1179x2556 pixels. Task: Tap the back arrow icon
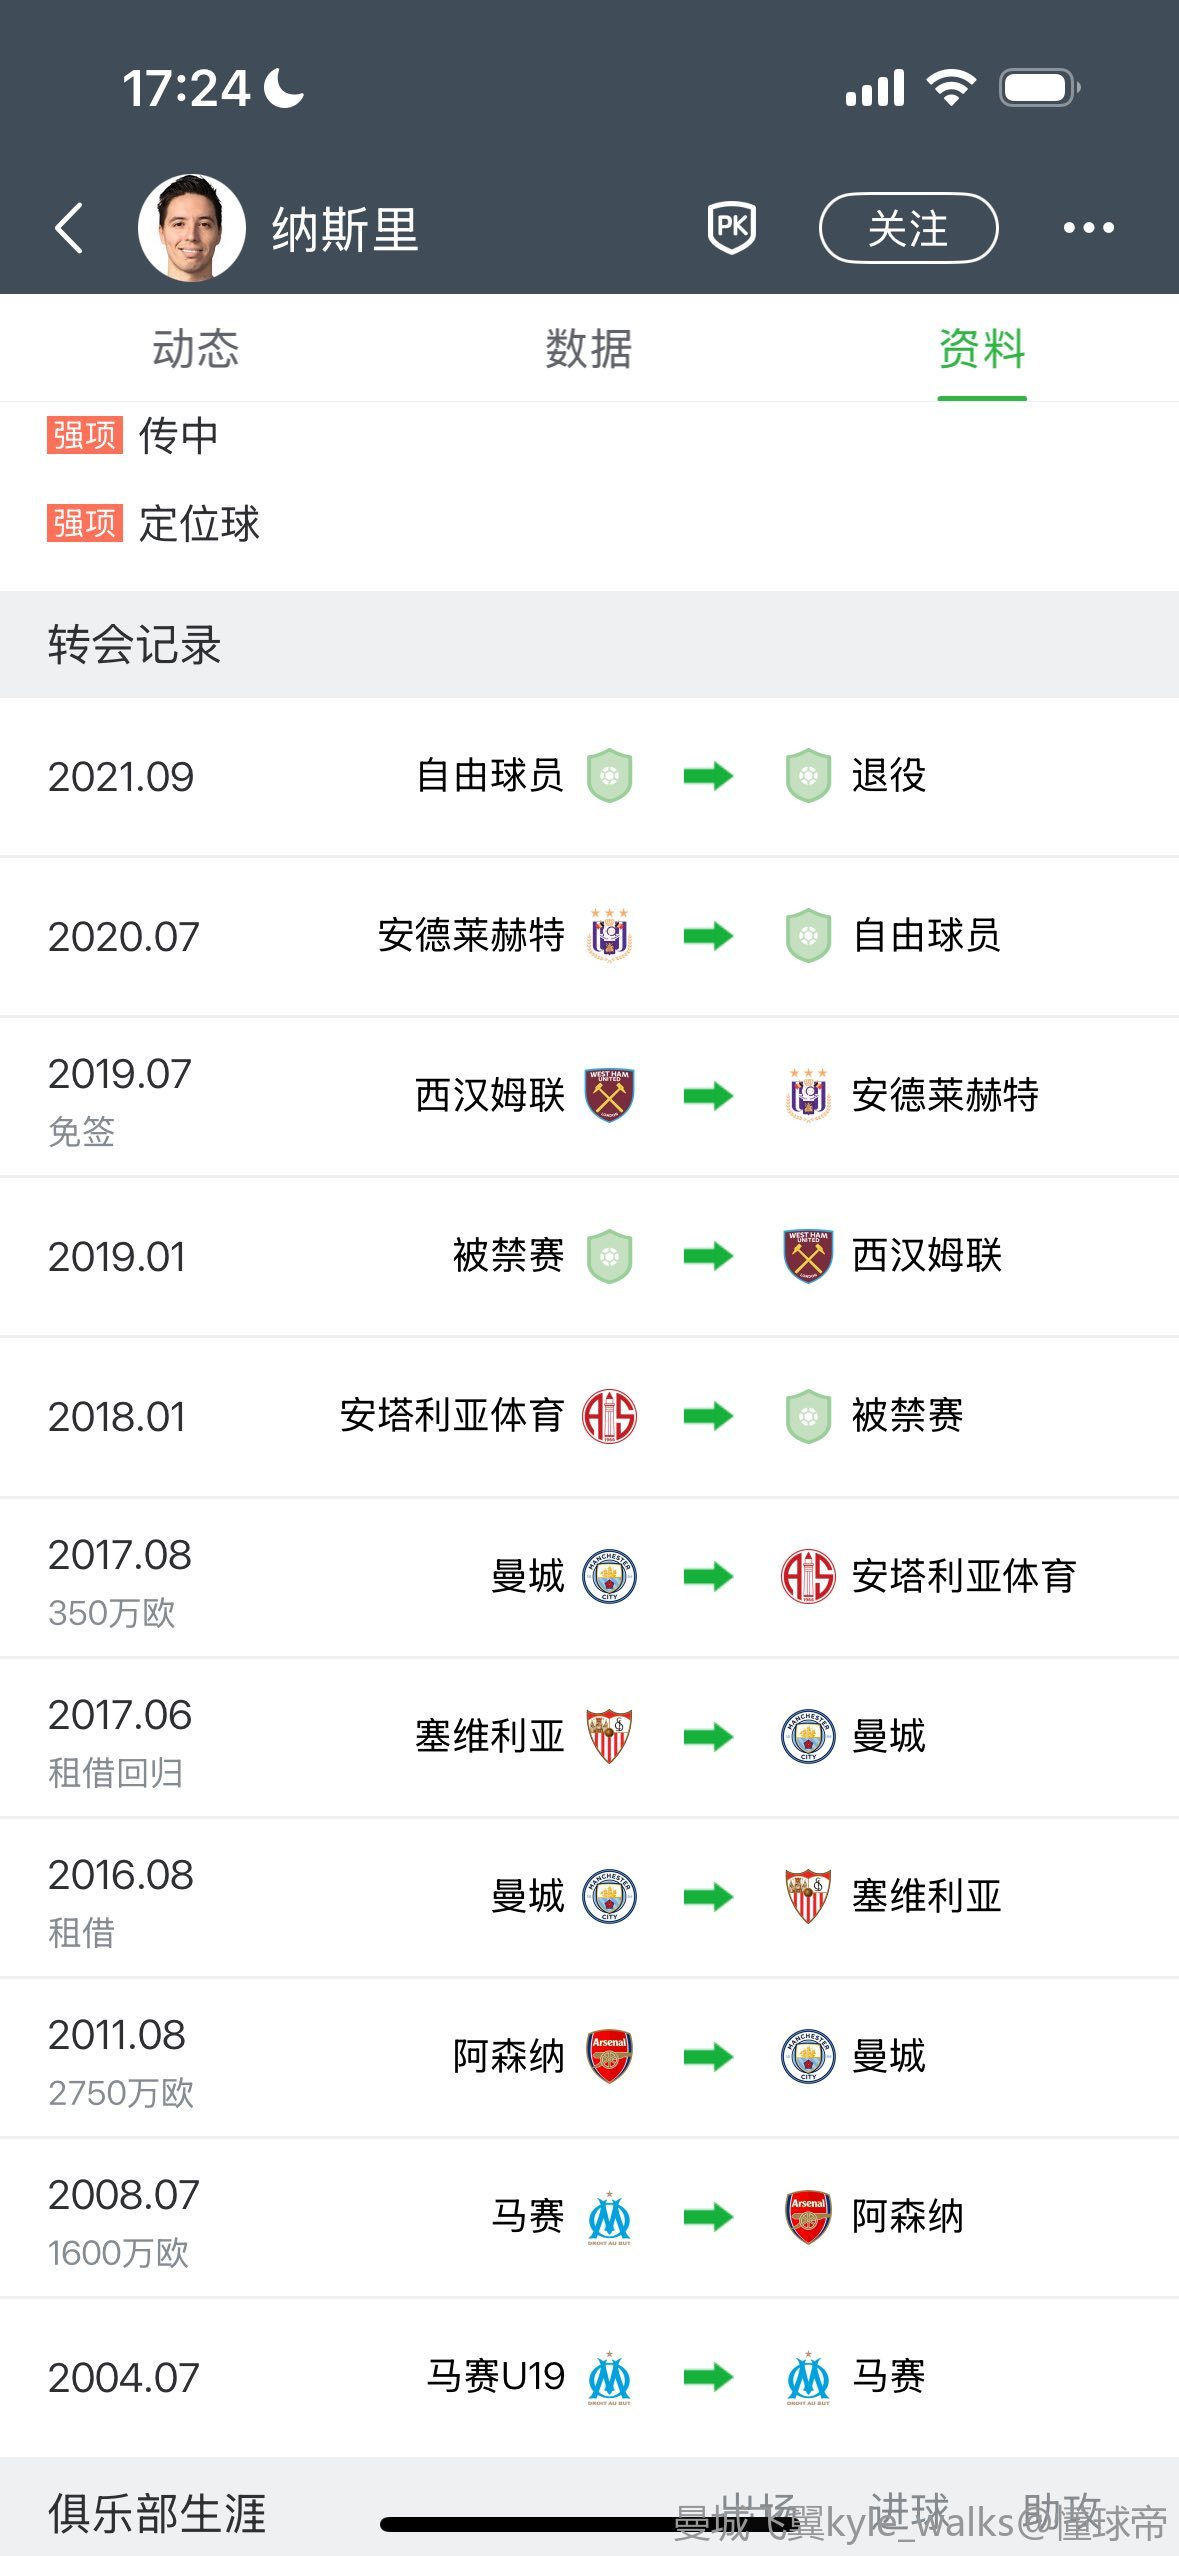(x=69, y=228)
